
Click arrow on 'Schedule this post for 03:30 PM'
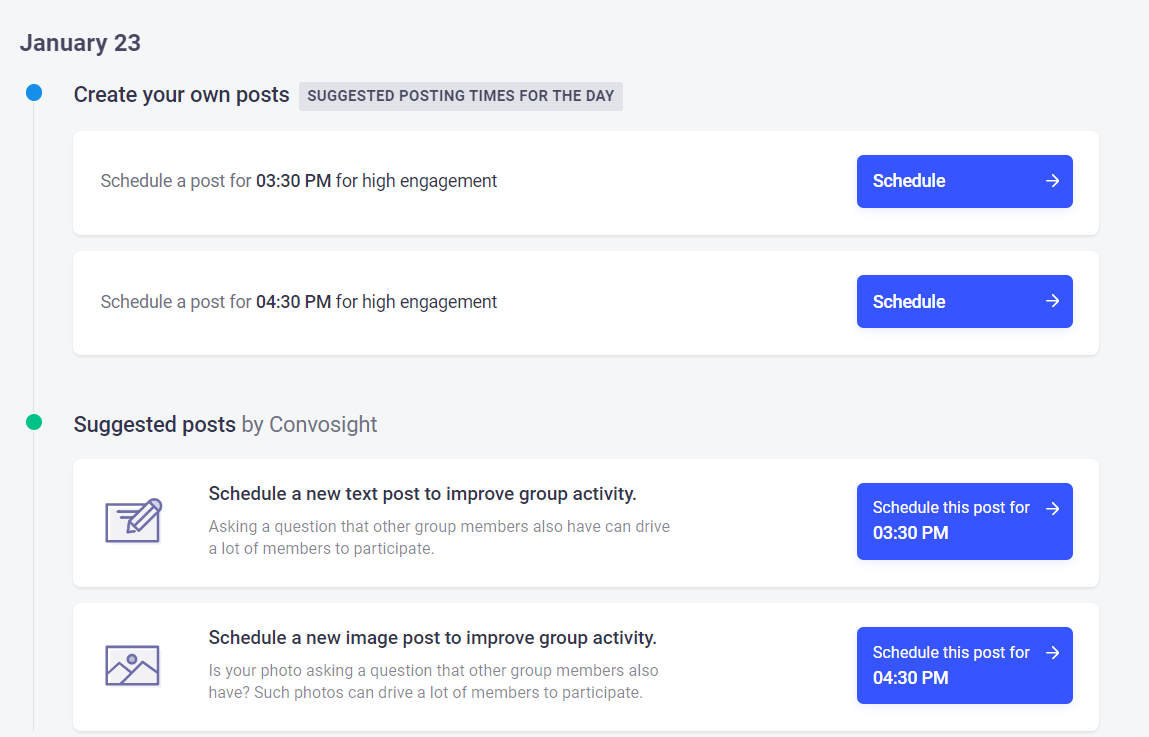(1052, 508)
